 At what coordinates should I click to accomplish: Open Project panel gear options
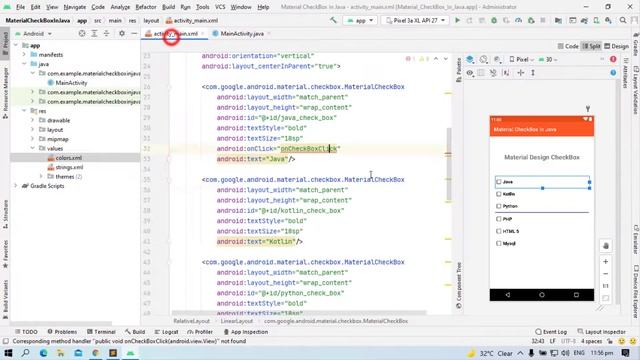(122, 33)
